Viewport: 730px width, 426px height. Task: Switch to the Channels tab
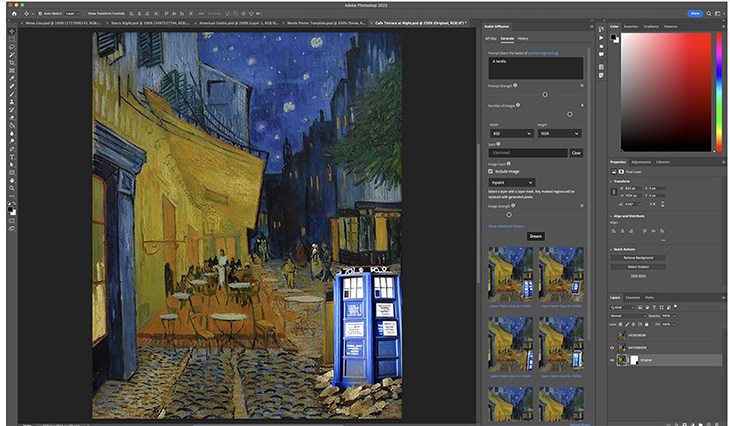coord(632,298)
